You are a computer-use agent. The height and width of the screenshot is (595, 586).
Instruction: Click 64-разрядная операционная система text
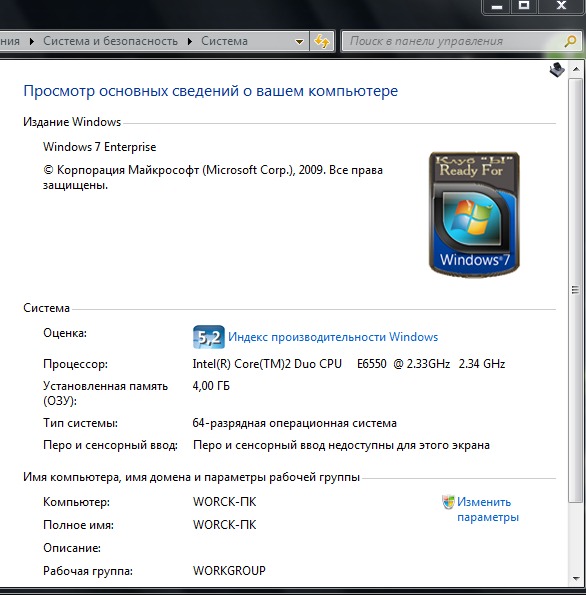pyautogui.click(x=295, y=423)
